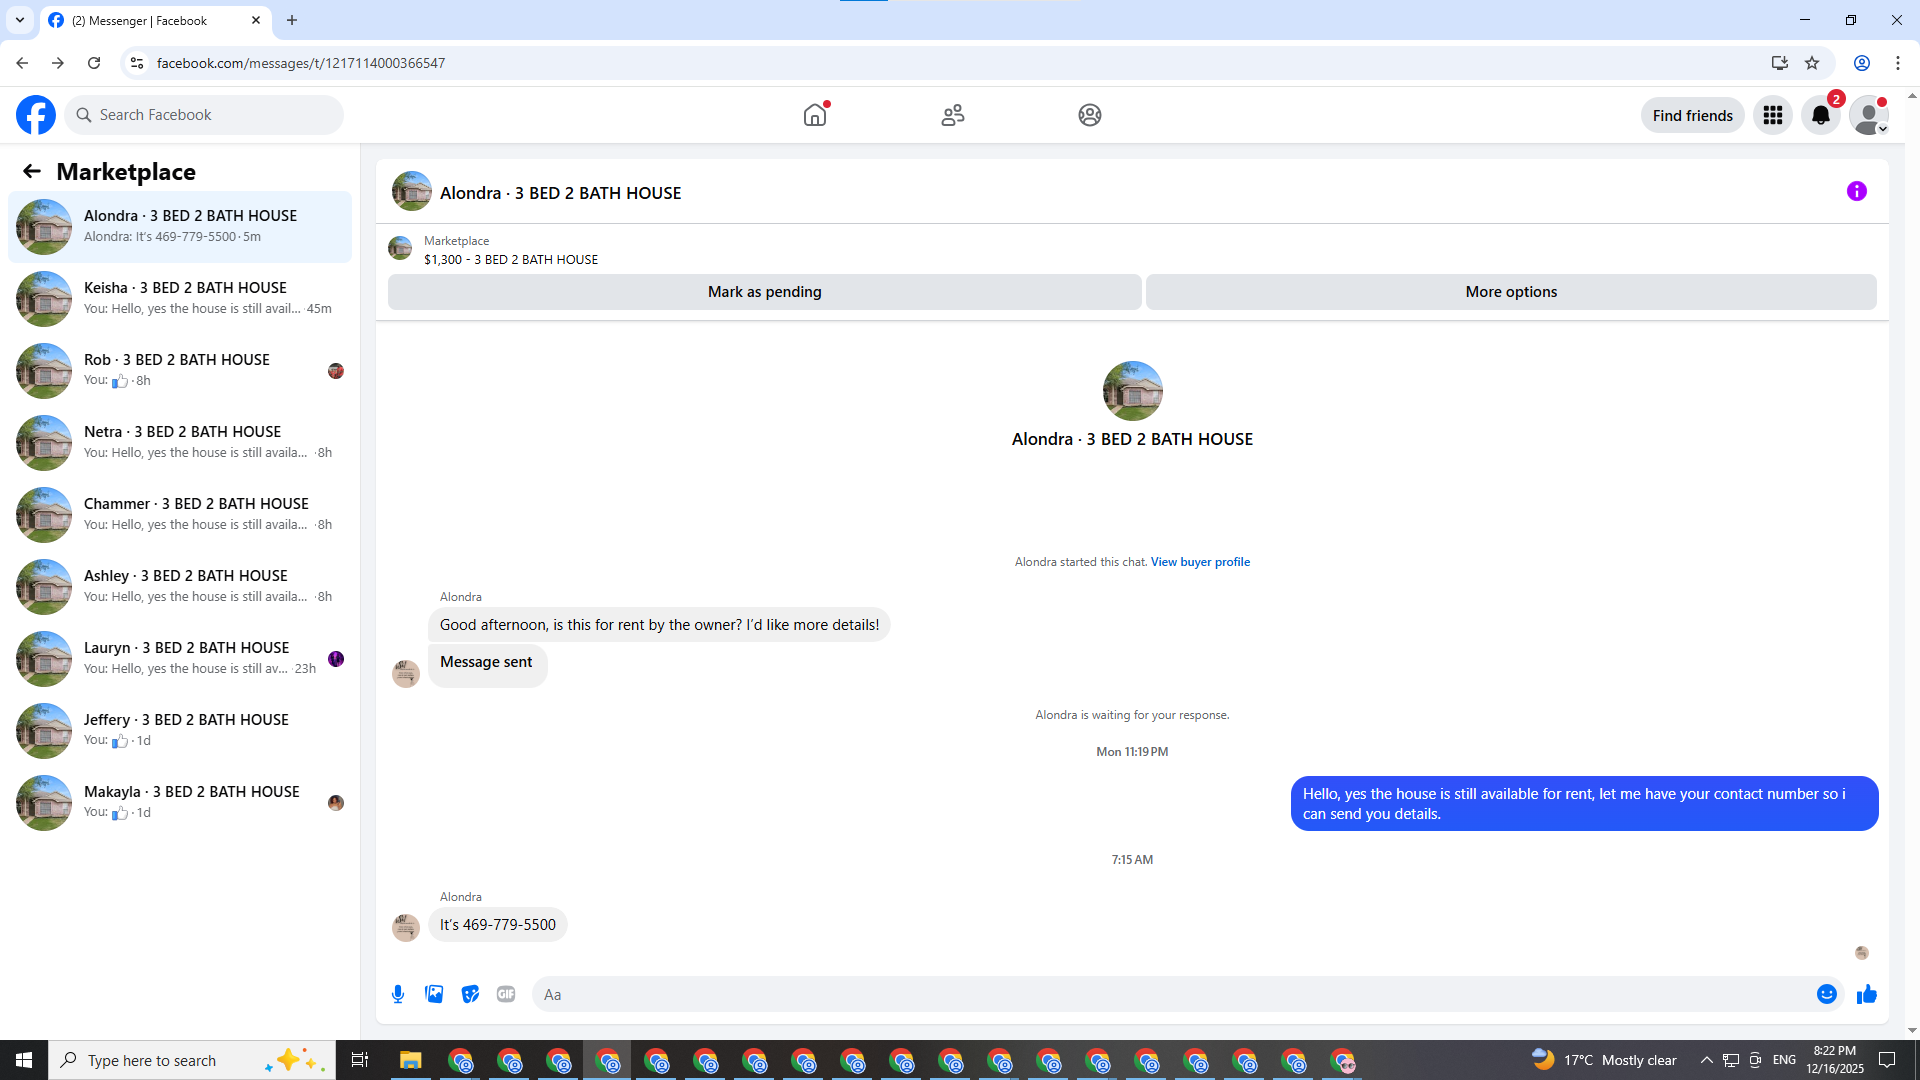Image resolution: width=1920 pixels, height=1080 pixels.
Task: Click the Find friends button
Action: (x=1693, y=115)
